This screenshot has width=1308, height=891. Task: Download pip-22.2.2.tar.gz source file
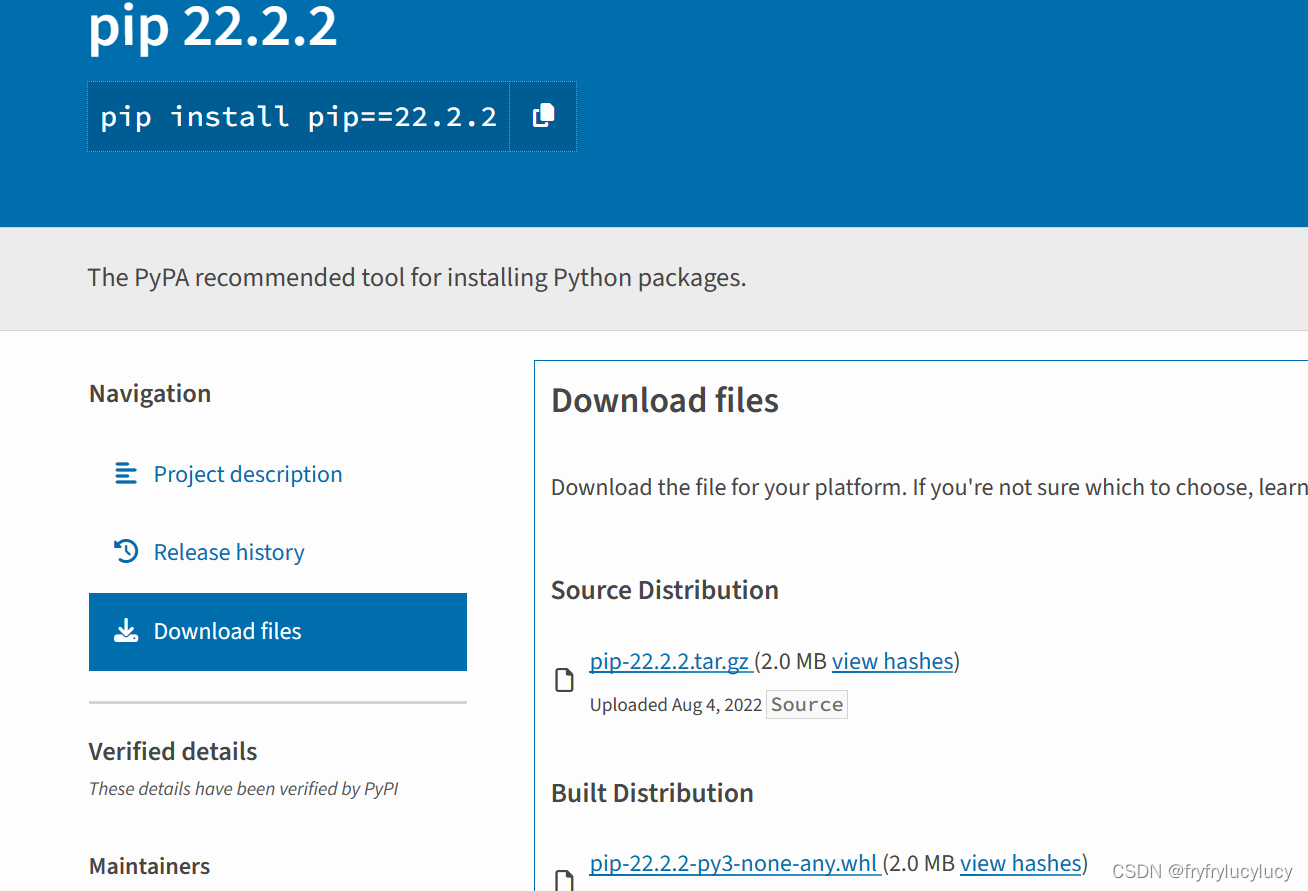coord(671,661)
